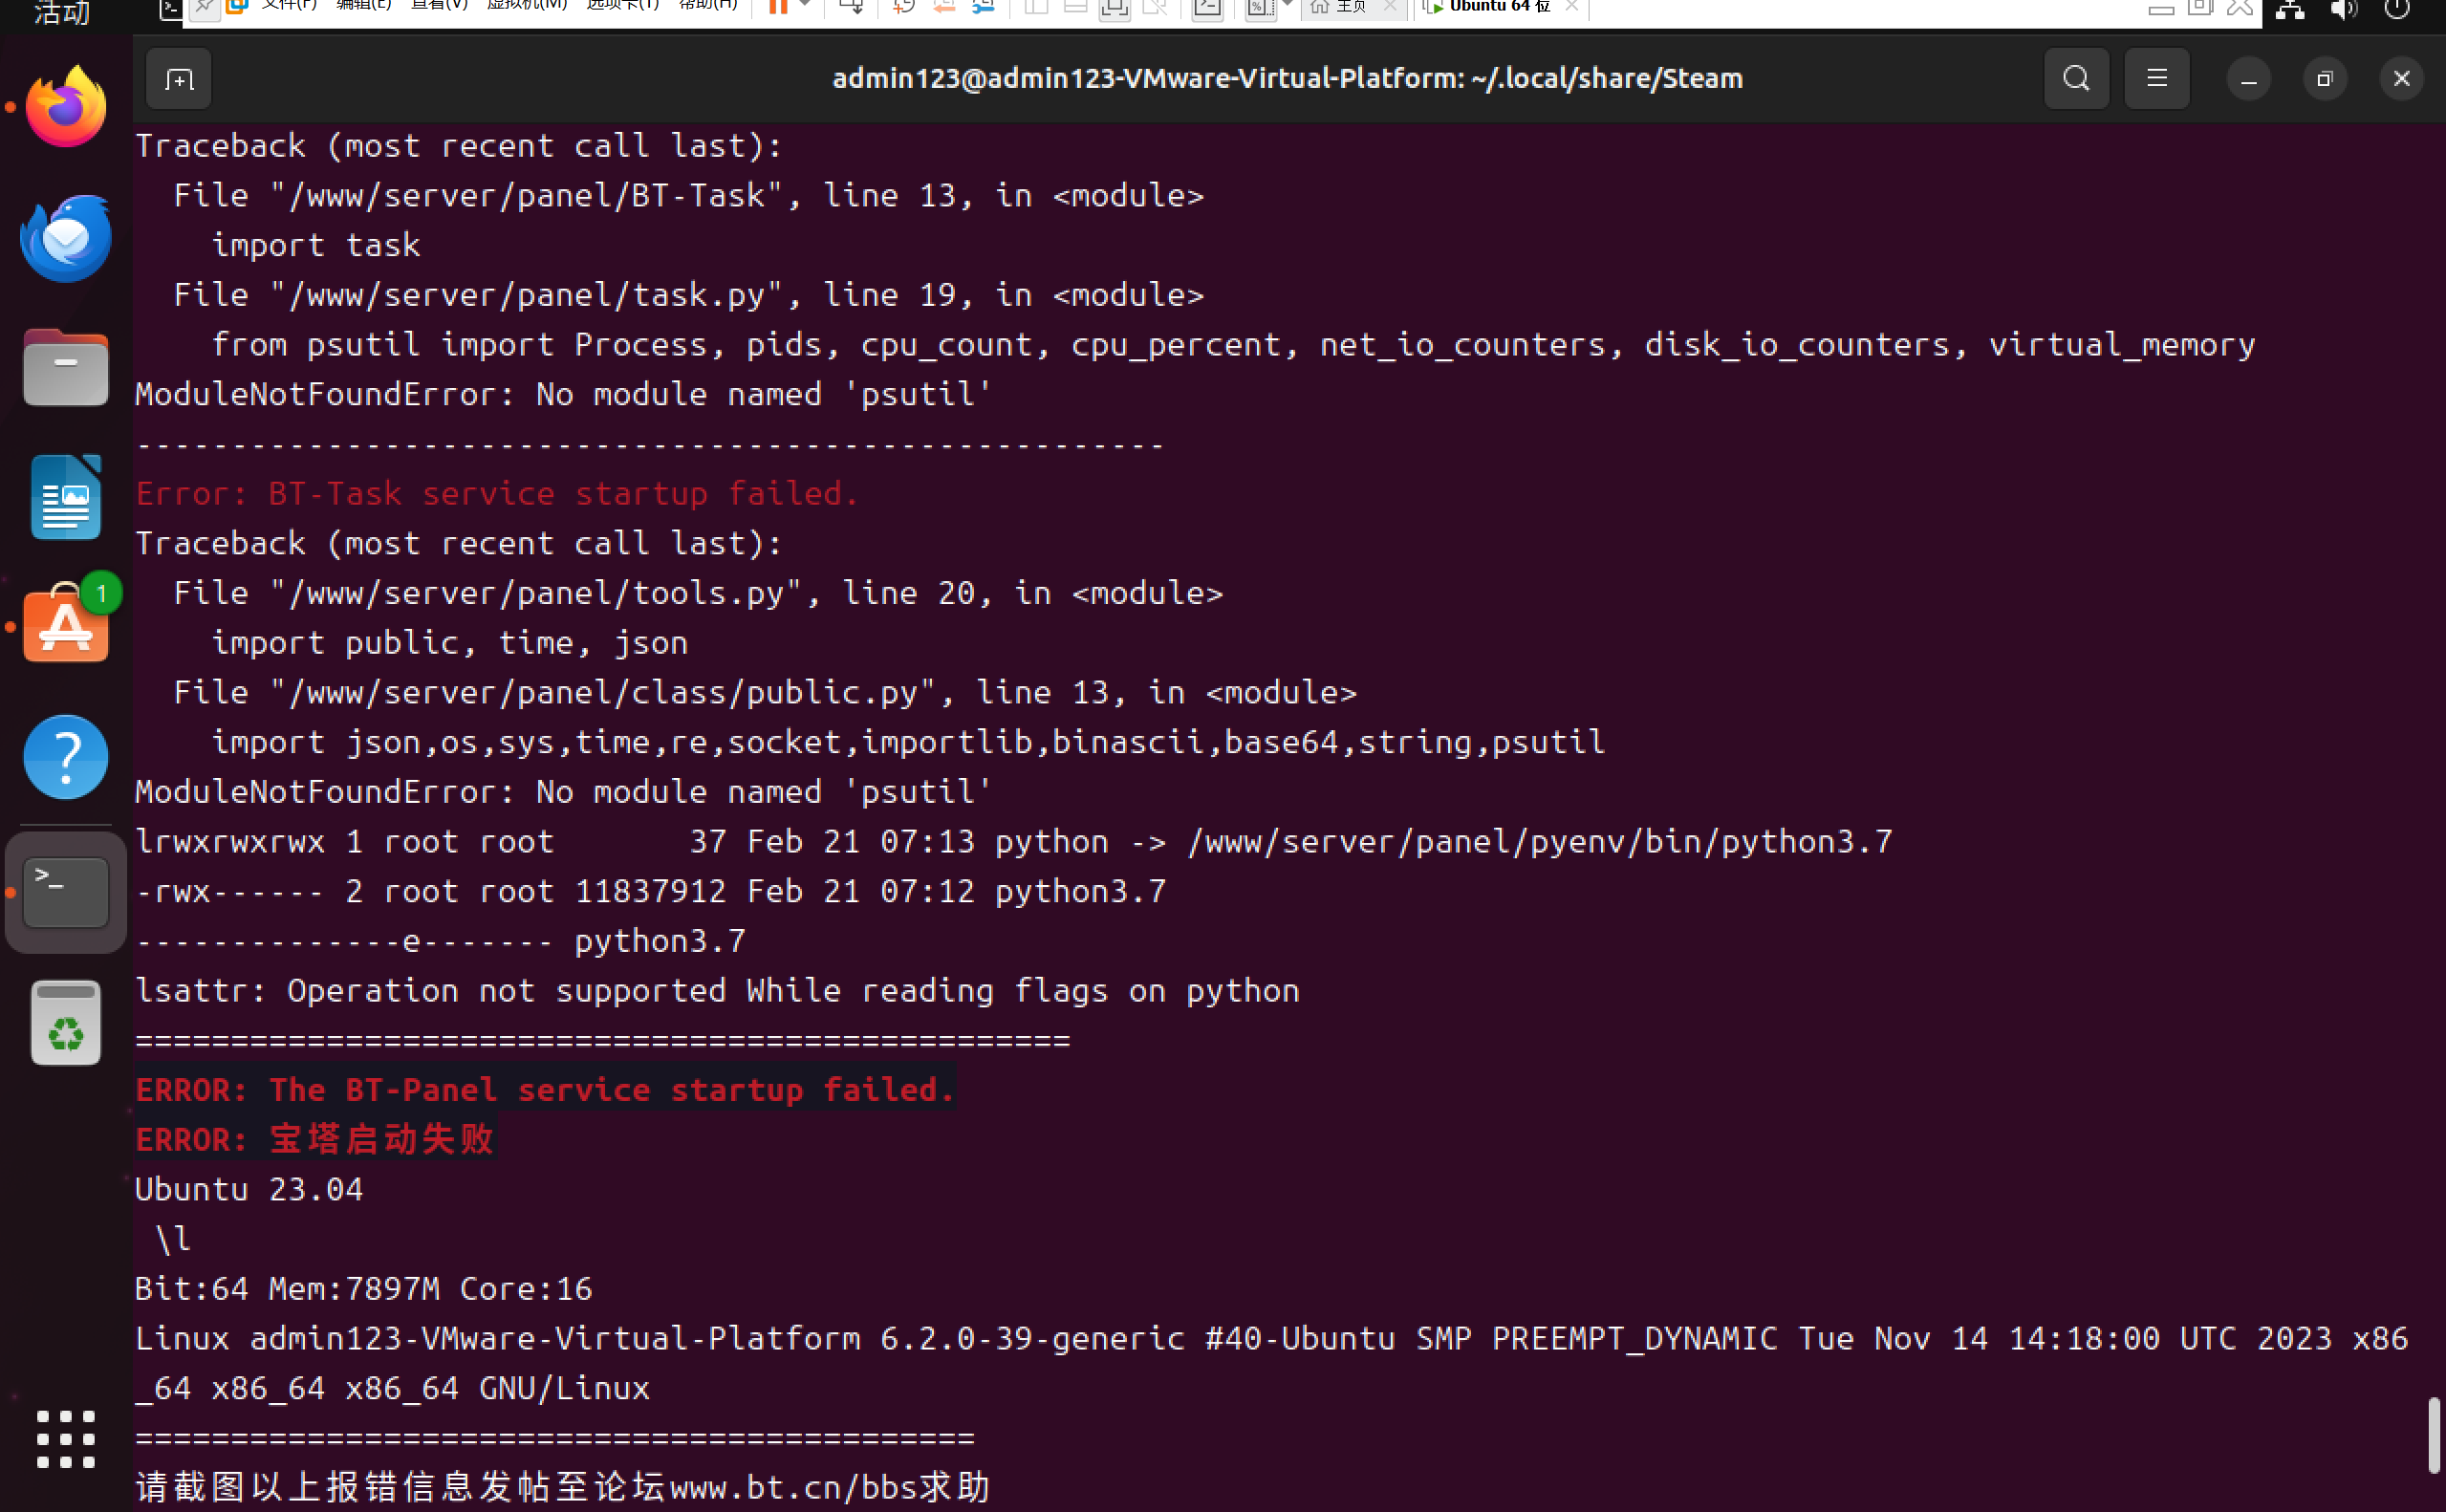Click the 'import json,os,sys,time,re,socket' line

908,741
